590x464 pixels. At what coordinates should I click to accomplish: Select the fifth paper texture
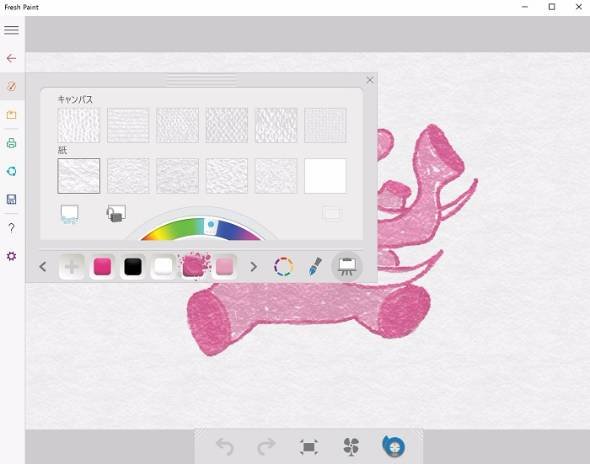(276, 176)
